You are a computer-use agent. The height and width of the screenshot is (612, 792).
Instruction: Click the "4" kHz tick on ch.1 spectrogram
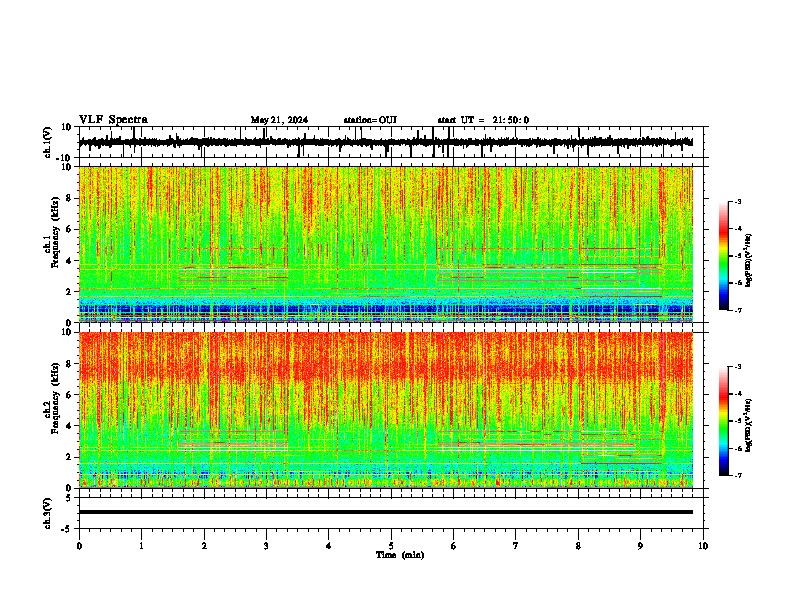tap(70, 261)
